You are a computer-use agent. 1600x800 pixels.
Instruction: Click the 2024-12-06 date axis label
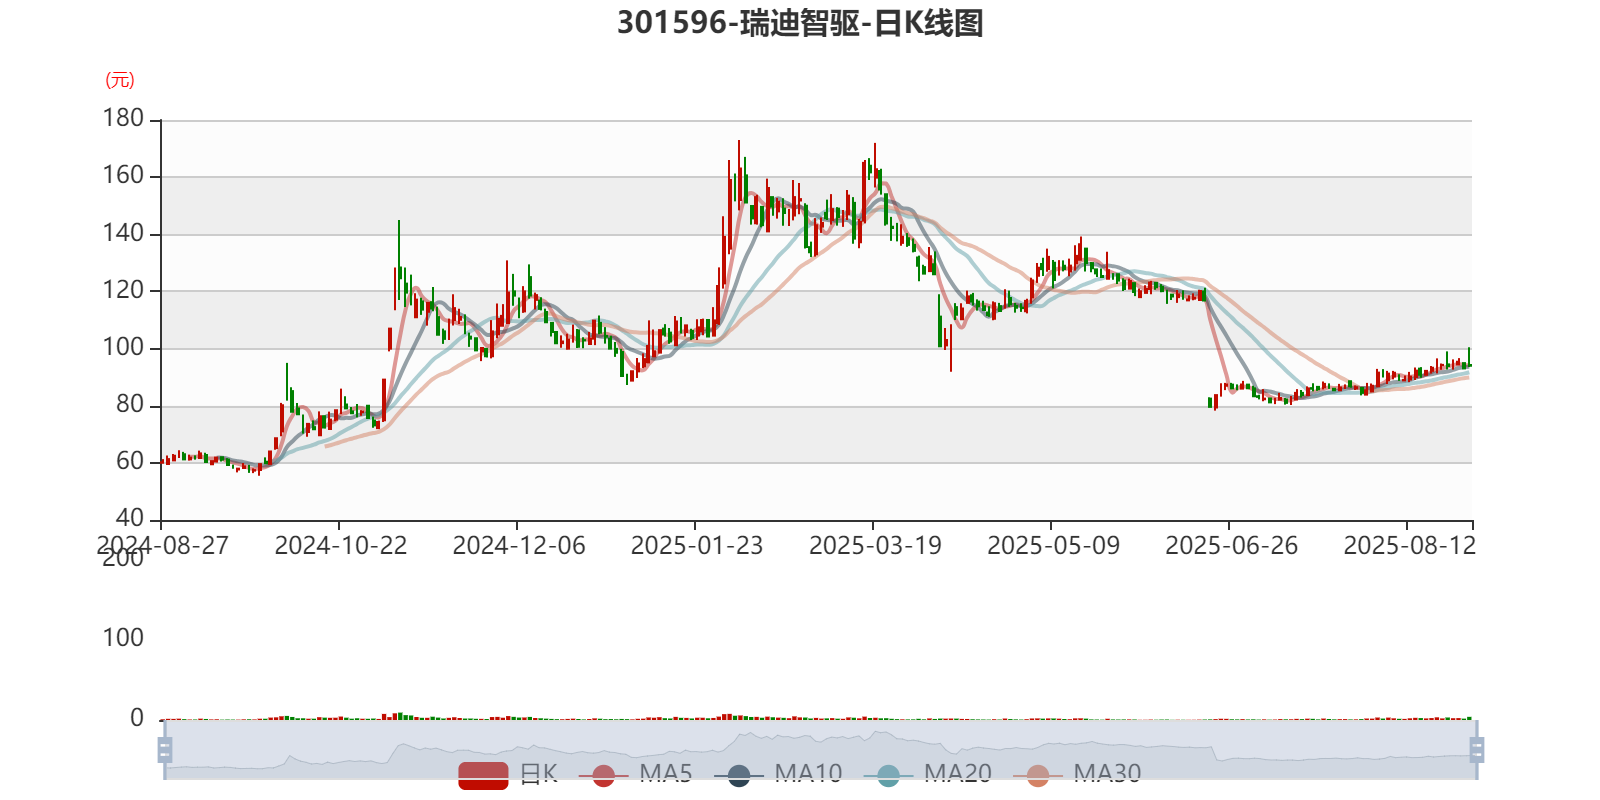coord(518,545)
